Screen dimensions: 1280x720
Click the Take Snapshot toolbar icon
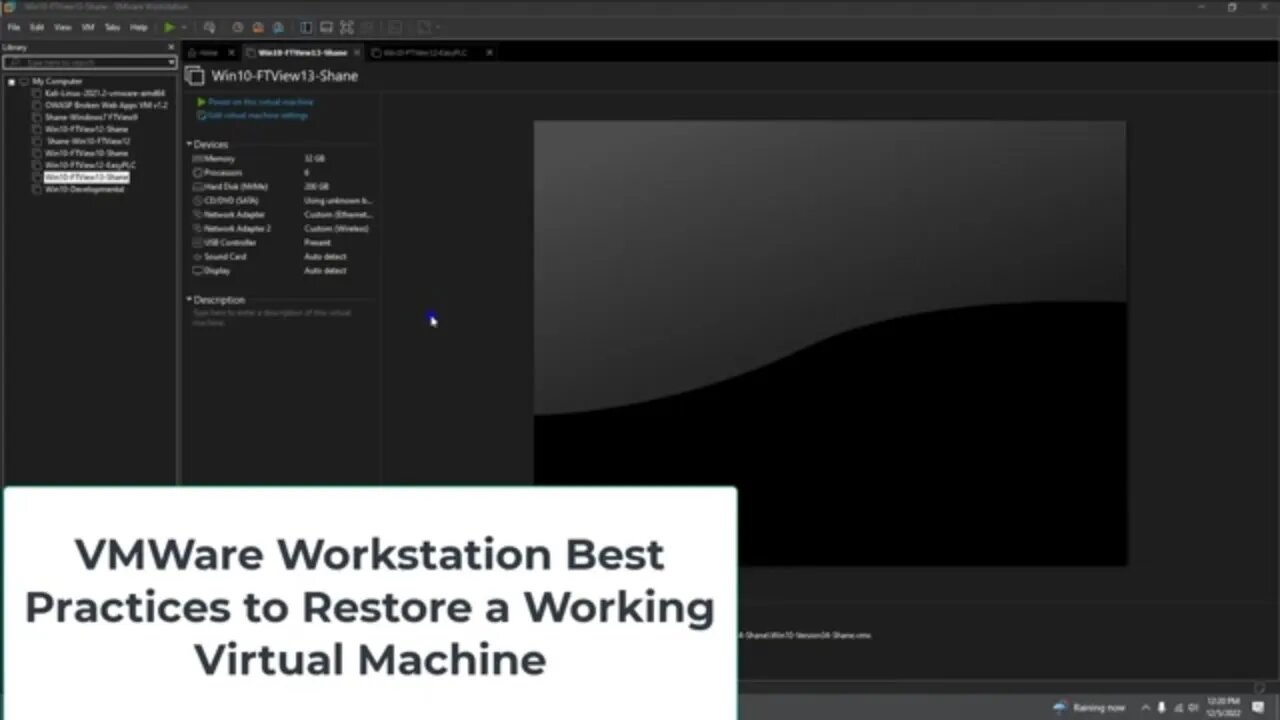237,27
